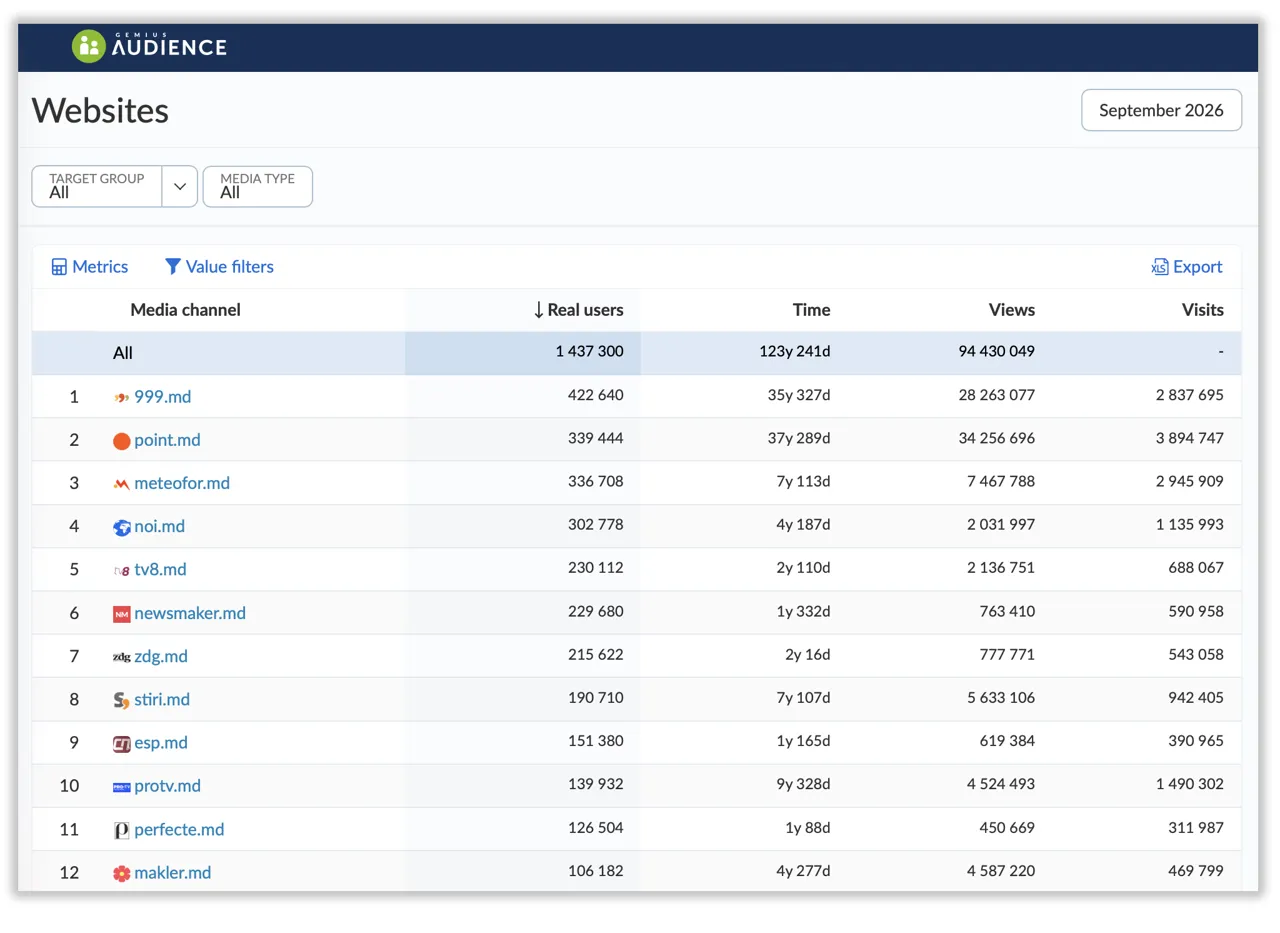This screenshot has height=933, width=1280.
Task: Click the XLS Export icon
Action: pyautogui.click(x=1160, y=267)
